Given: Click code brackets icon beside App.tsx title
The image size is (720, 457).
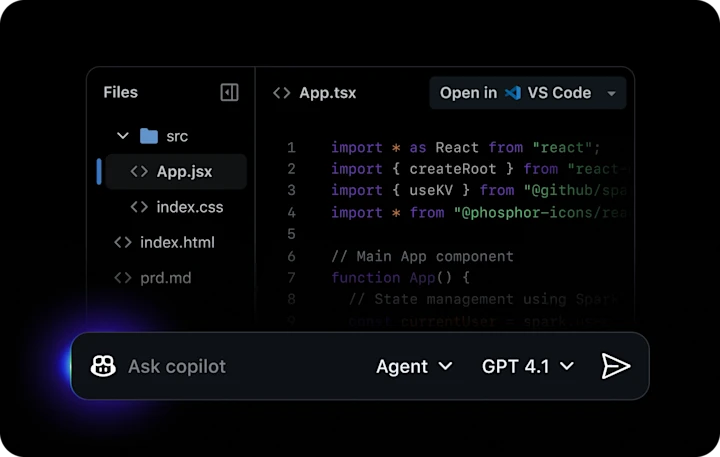Looking at the screenshot, I should [281, 93].
